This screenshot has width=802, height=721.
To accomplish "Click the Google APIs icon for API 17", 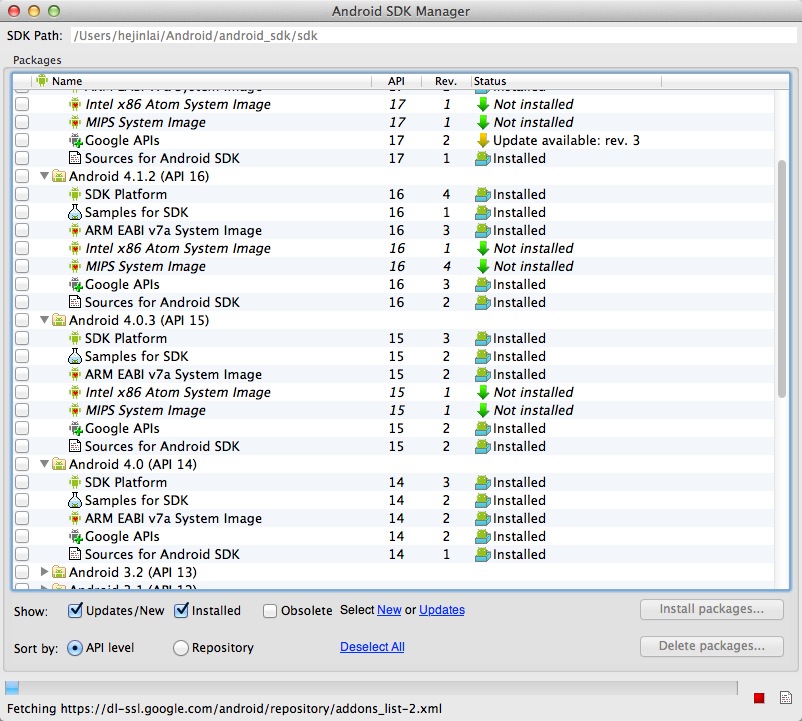I will click(x=76, y=140).
